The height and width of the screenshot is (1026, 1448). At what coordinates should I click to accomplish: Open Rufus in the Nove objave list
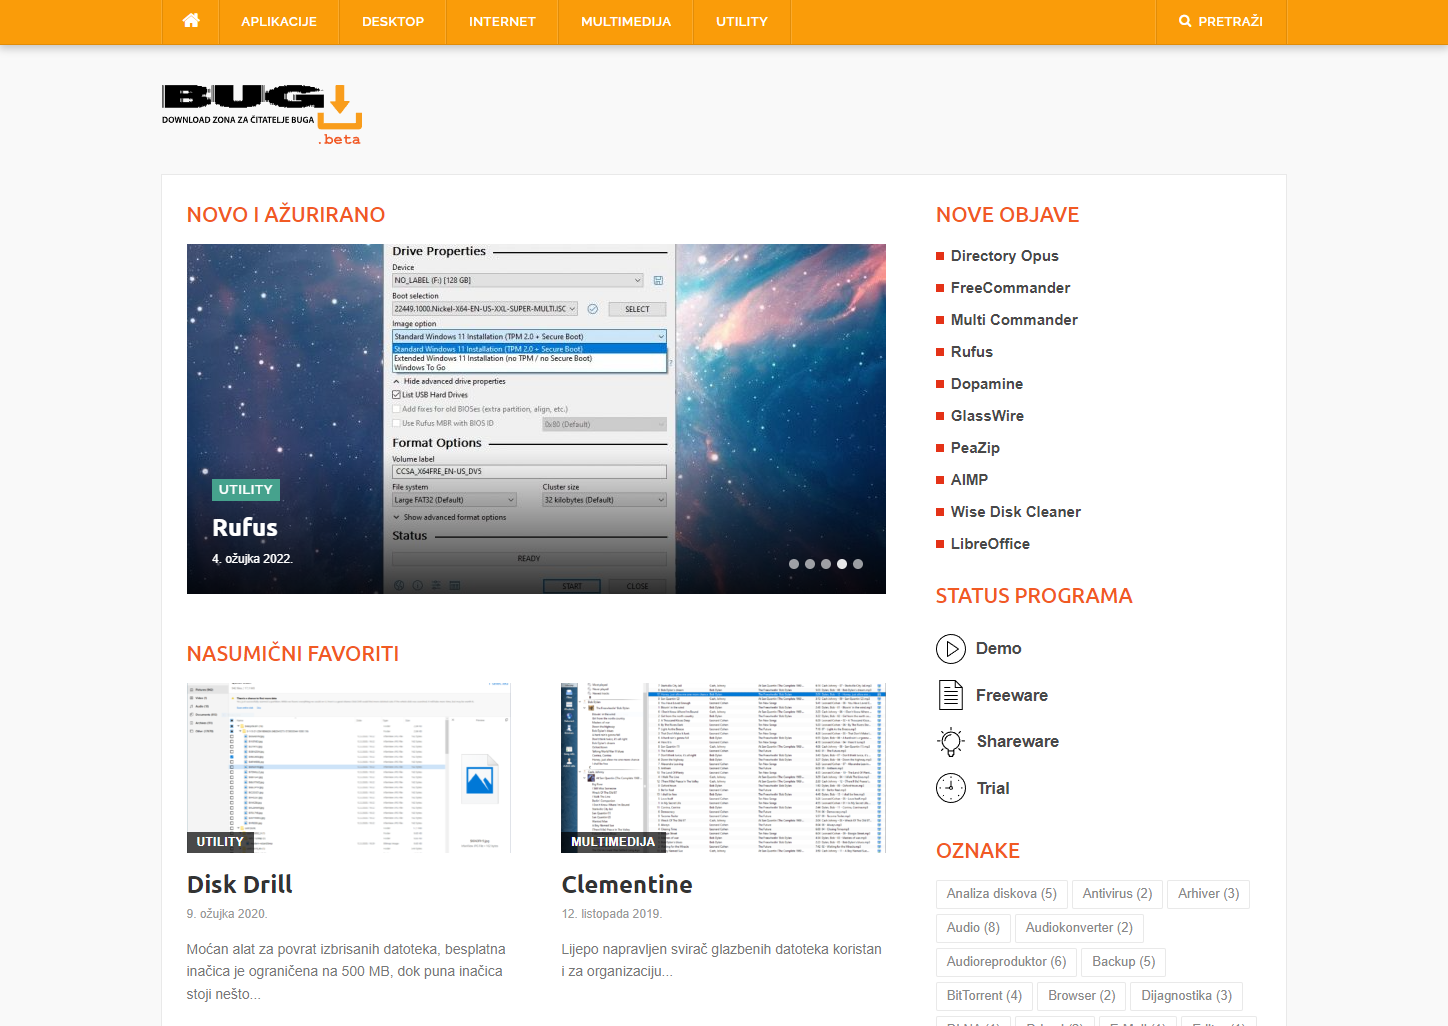[972, 352]
